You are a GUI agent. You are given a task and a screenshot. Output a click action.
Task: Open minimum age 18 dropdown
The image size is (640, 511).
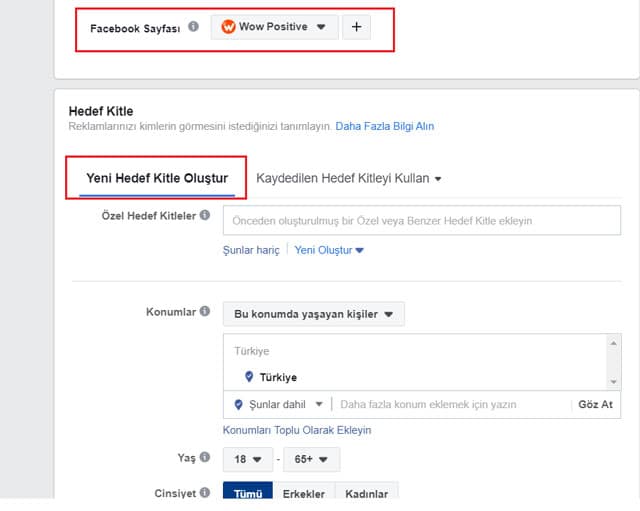click(248, 459)
